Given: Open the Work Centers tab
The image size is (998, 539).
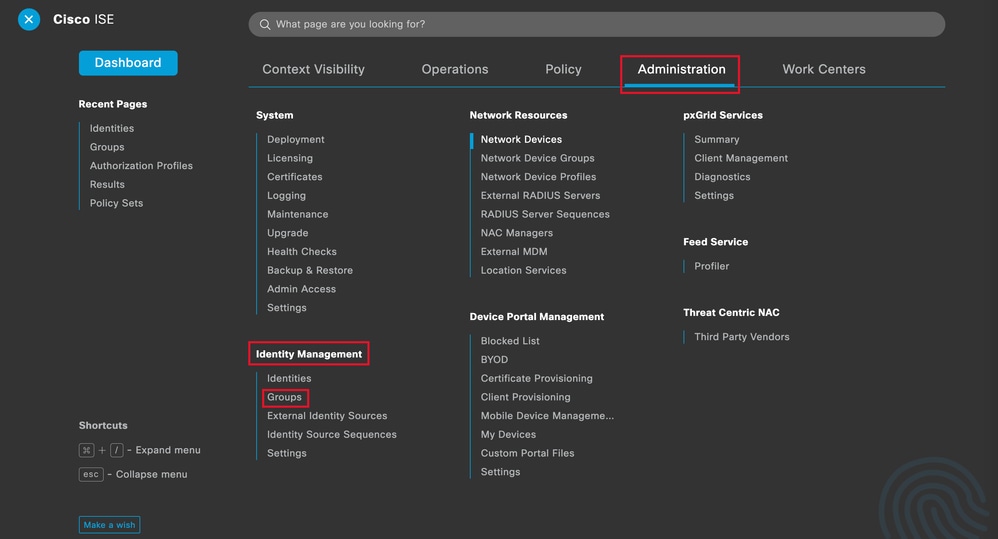Looking at the screenshot, I should click(824, 69).
